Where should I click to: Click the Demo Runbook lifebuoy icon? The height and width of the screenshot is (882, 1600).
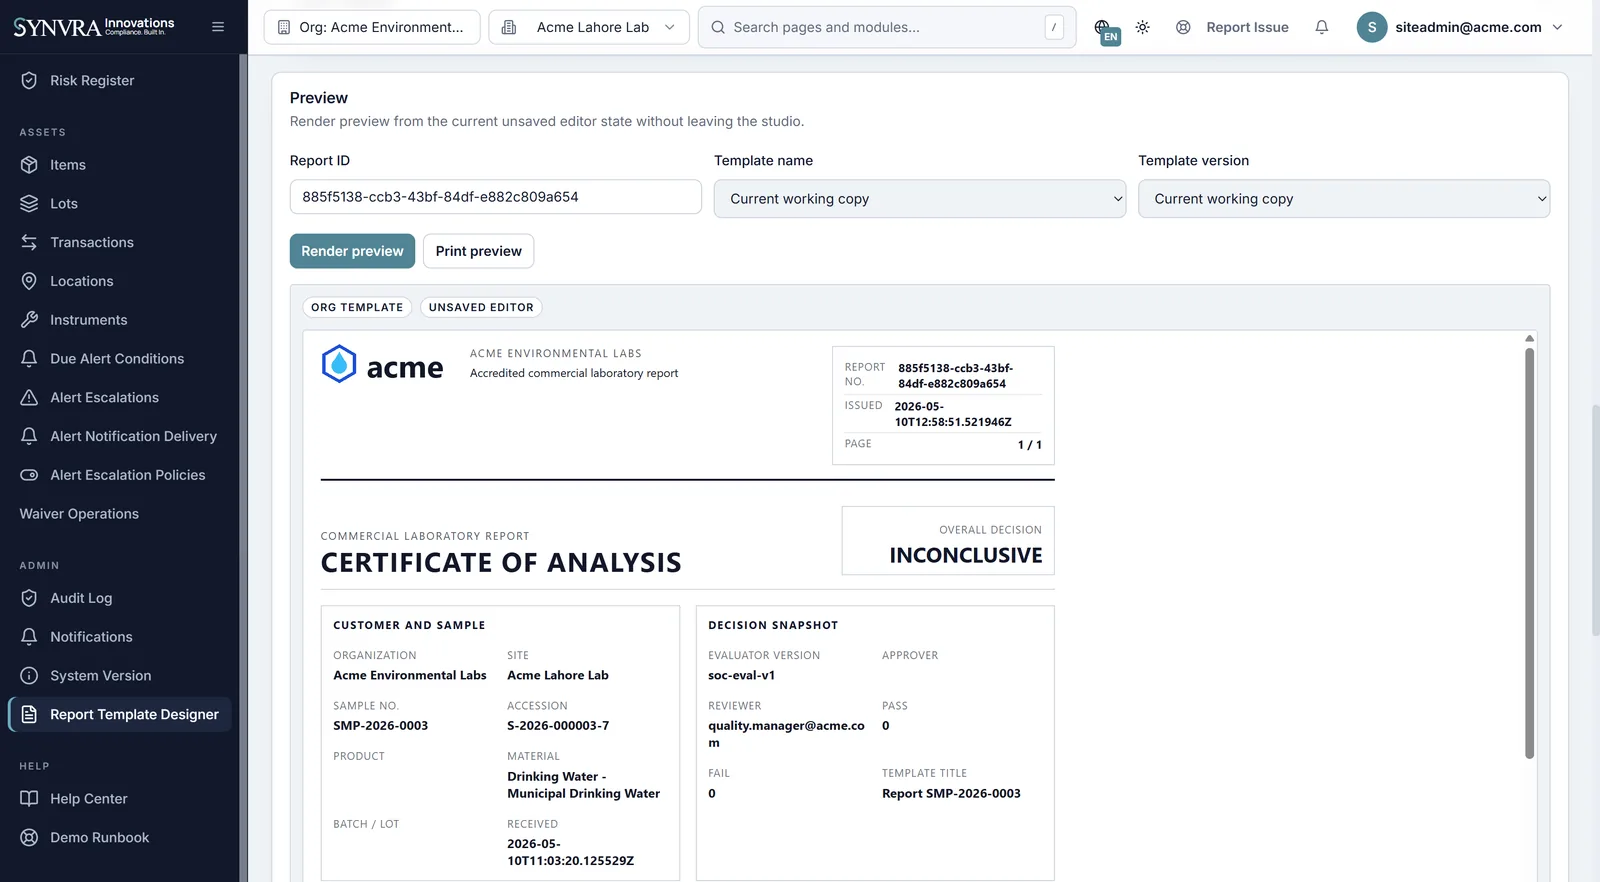tap(29, 838)
